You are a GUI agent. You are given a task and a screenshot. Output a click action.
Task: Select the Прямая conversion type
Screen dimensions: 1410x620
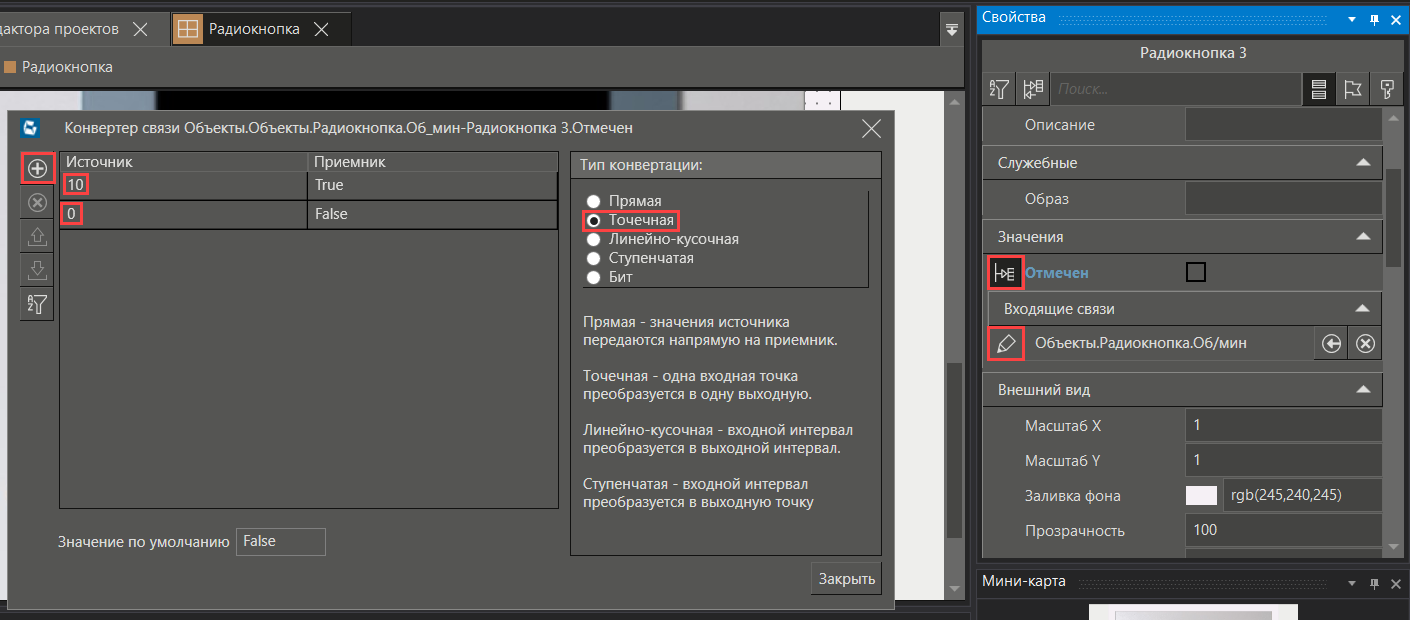click(x=593, y=201)
